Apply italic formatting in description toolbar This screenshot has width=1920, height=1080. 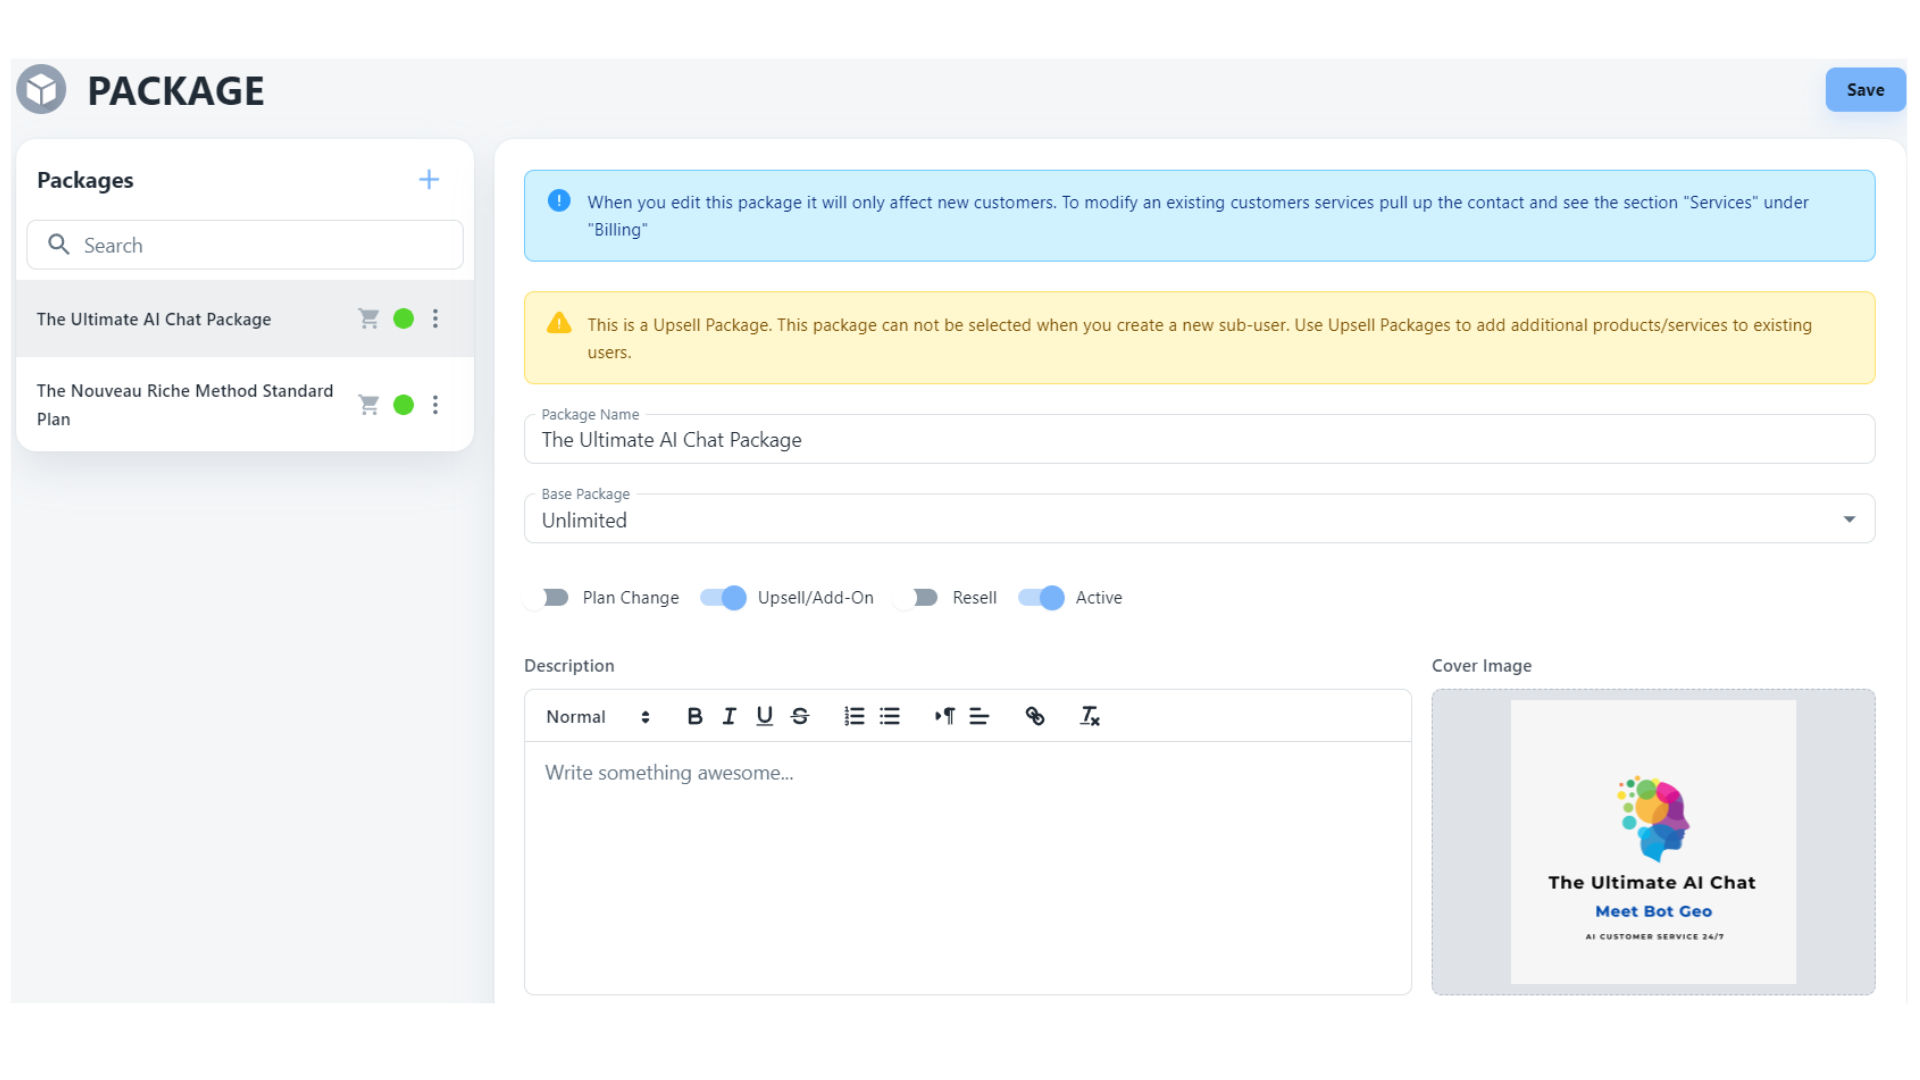click(729, 716)
